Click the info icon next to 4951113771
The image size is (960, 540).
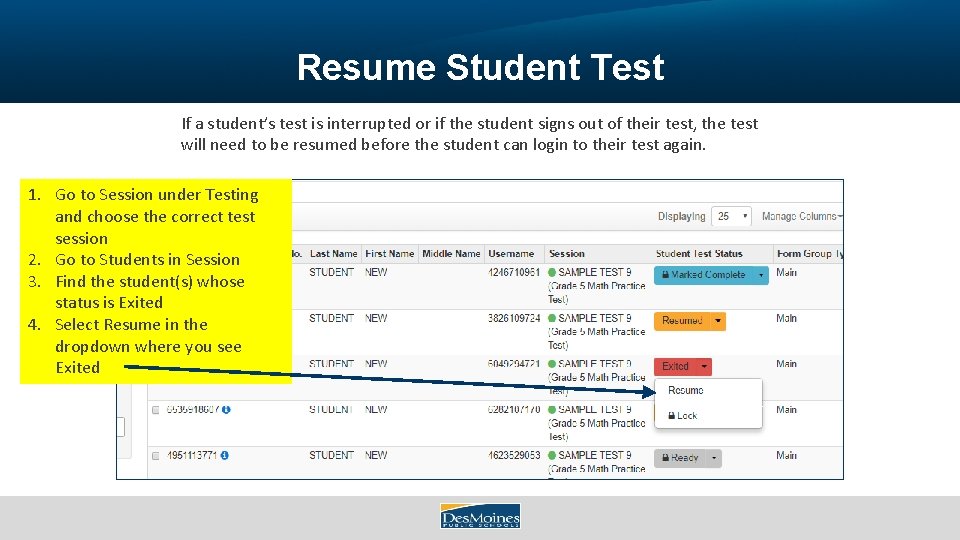coord(225,456)
